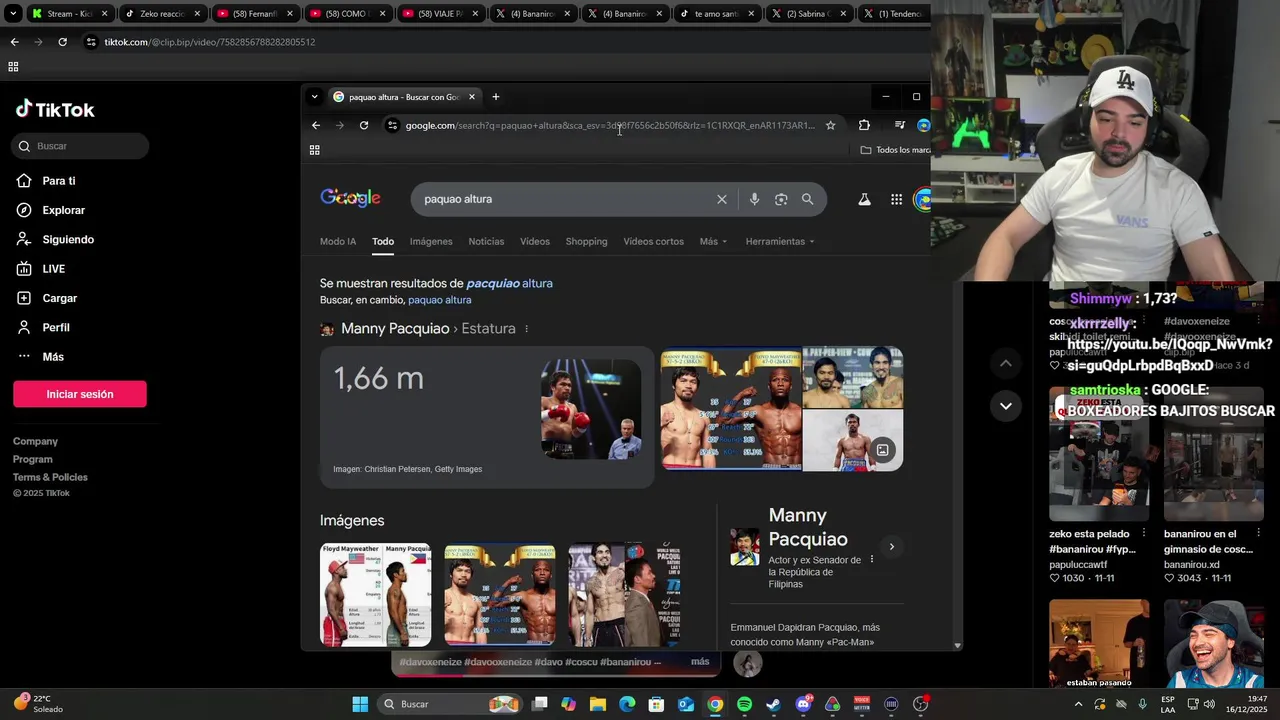Open Chrome extensions puzzle icon
This screenshot has height=720, width=1280.
[x=864, y=125]
